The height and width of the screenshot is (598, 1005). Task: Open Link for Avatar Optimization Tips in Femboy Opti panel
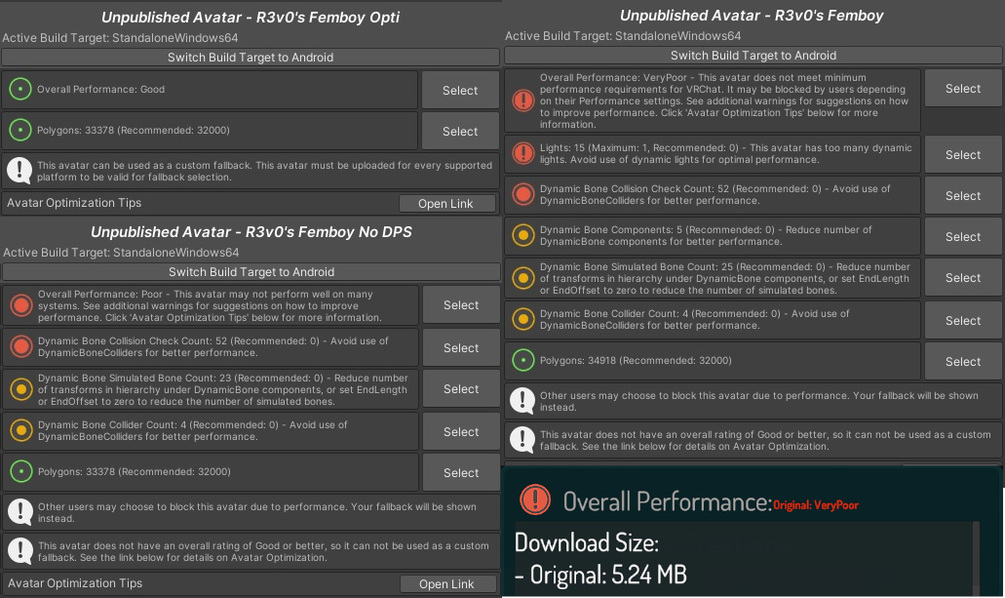pyautogui.click(x=447, y=204)
